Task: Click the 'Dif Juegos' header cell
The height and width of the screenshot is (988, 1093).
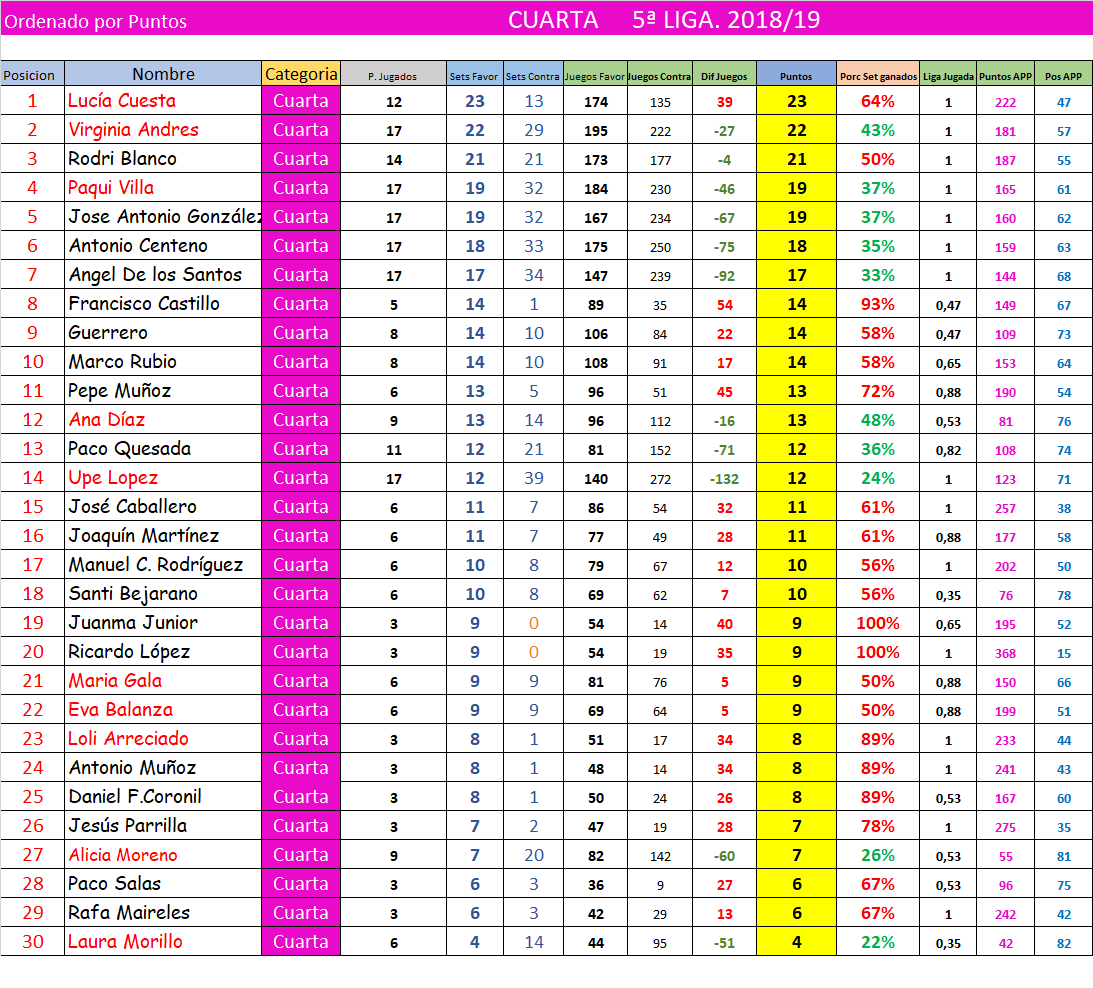Action: point(724,75)
